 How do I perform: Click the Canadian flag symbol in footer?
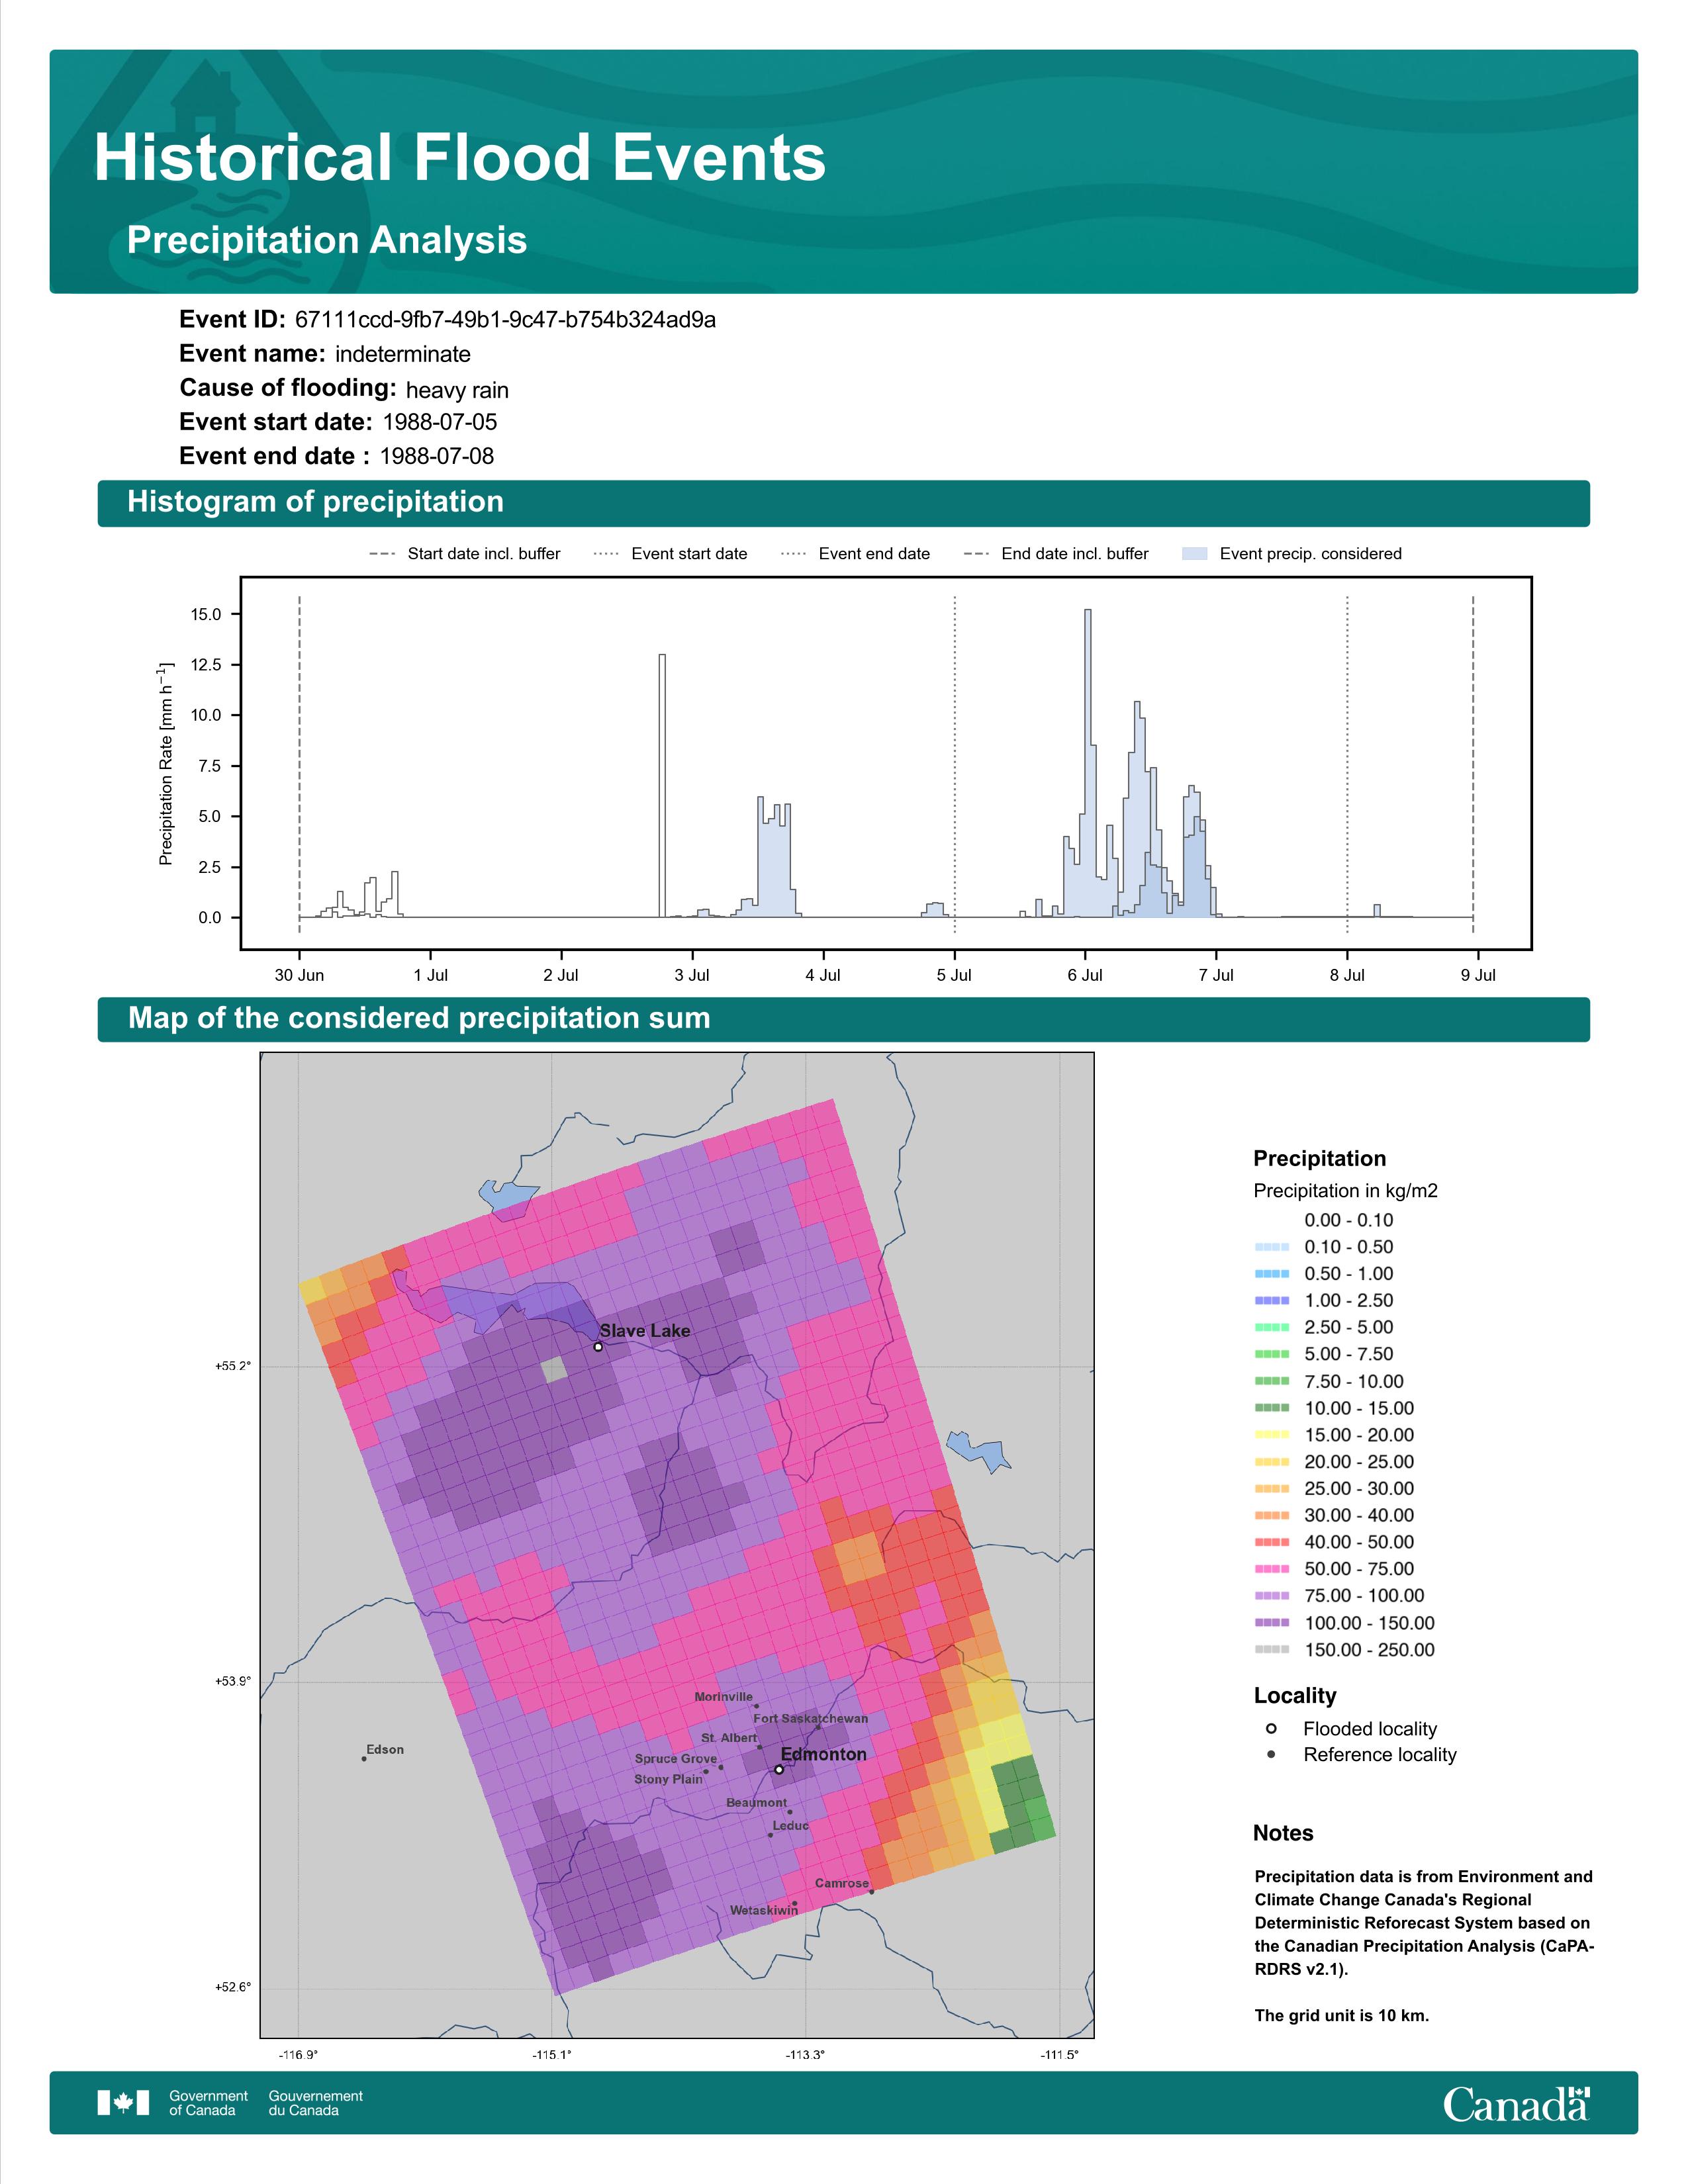[x=123, y=2103]
